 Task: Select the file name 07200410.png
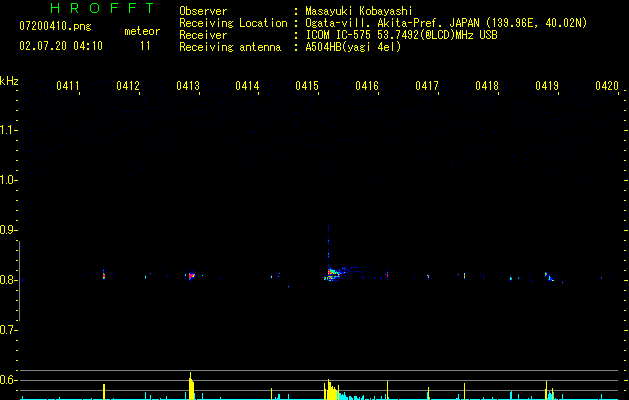click(55, 27)
